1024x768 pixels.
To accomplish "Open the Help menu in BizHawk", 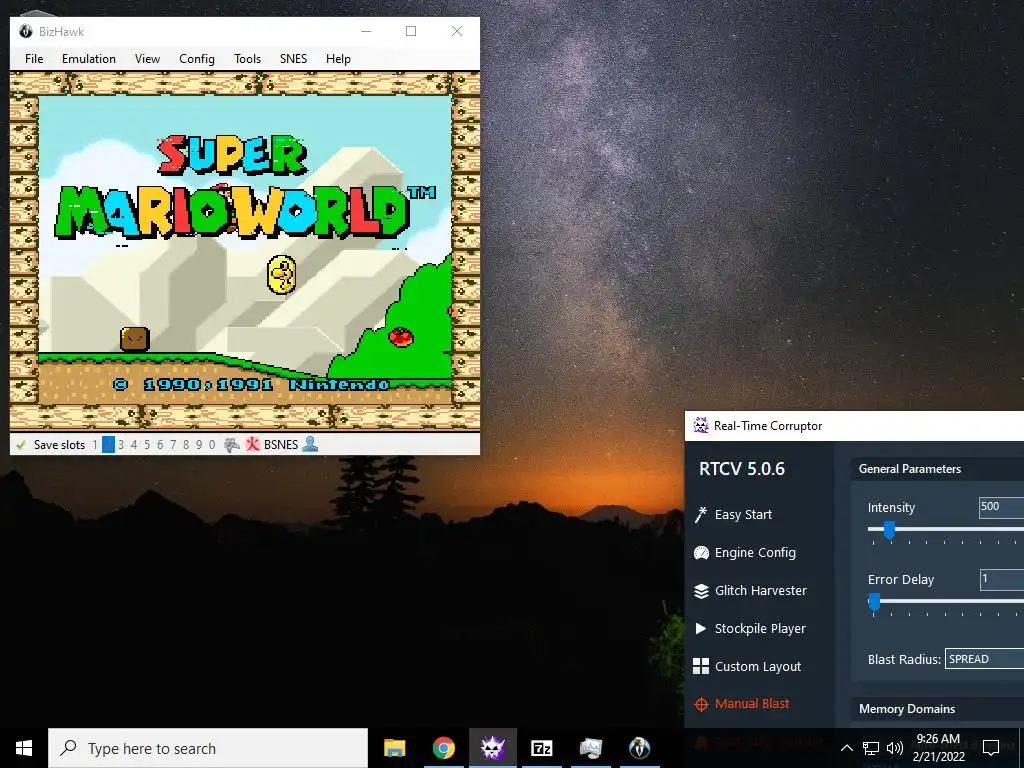I will (338, 59).
